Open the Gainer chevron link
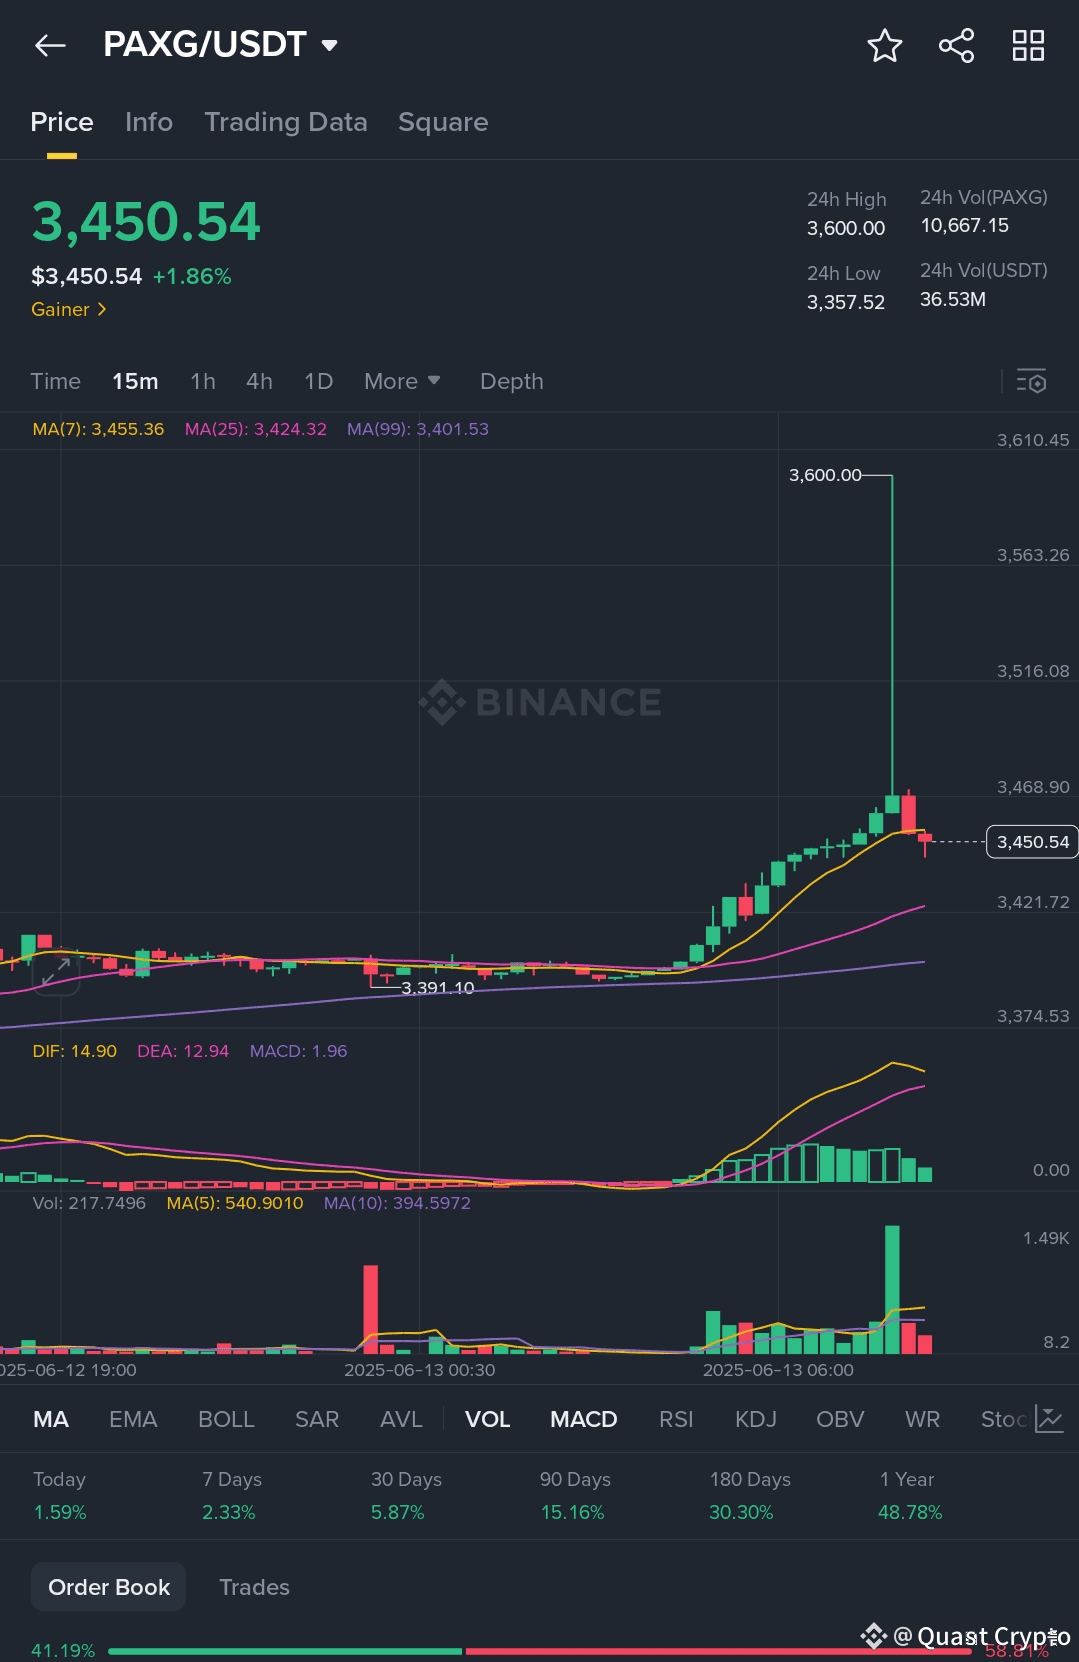Viewport: 1079px width, 1662px height. click(x=69, y=310)
